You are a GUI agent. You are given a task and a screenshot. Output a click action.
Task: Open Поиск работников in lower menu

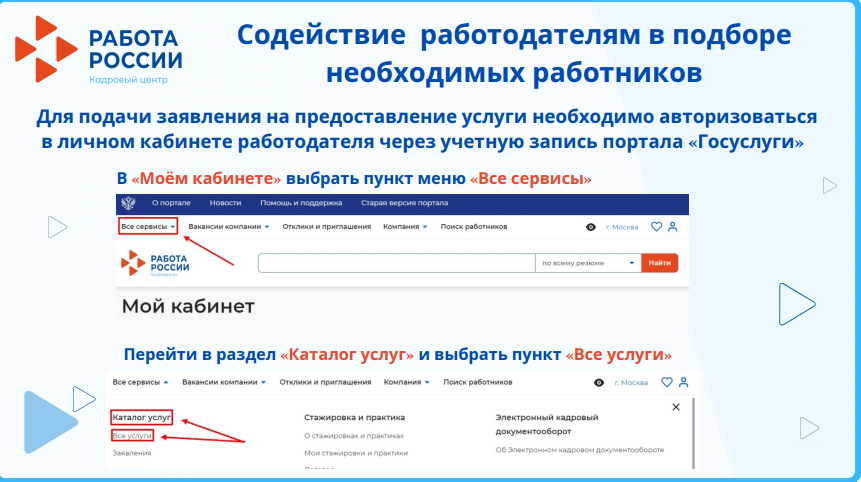click(478, 382)
